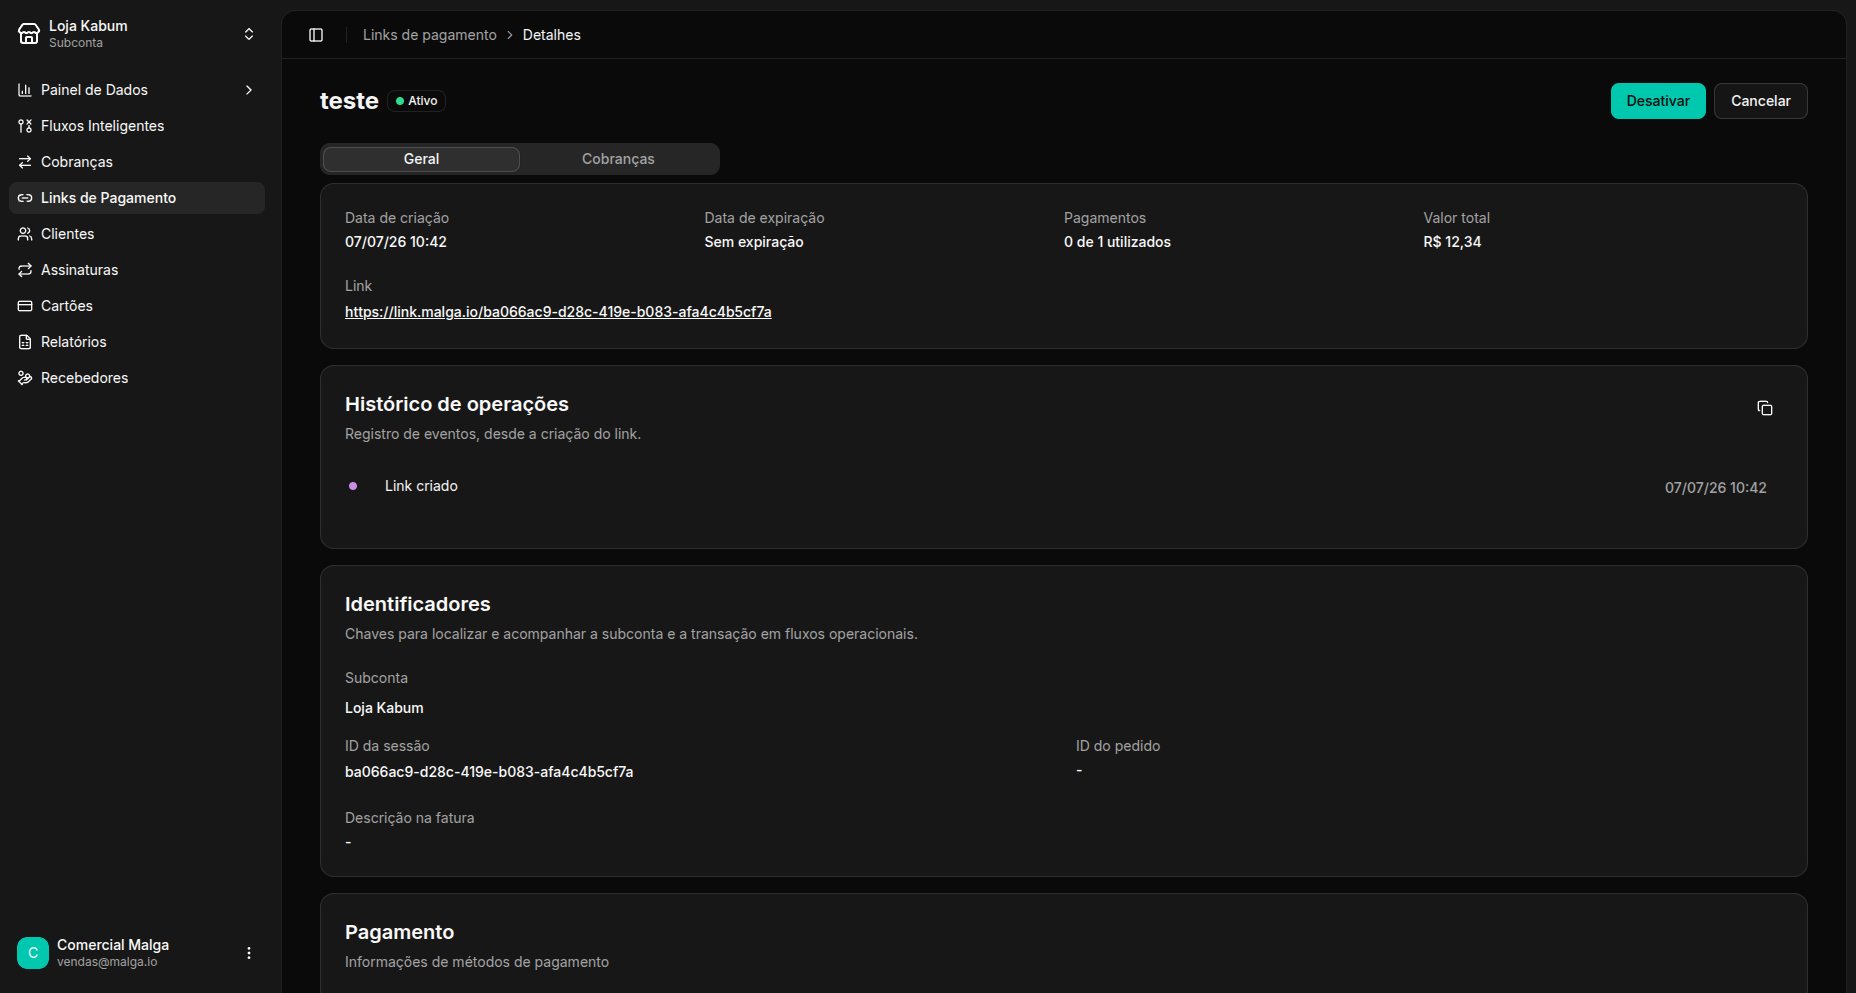The image size is (1856, 993).
Task: Open the link.malga.io payment link
Action: click(x=558, y=312)
